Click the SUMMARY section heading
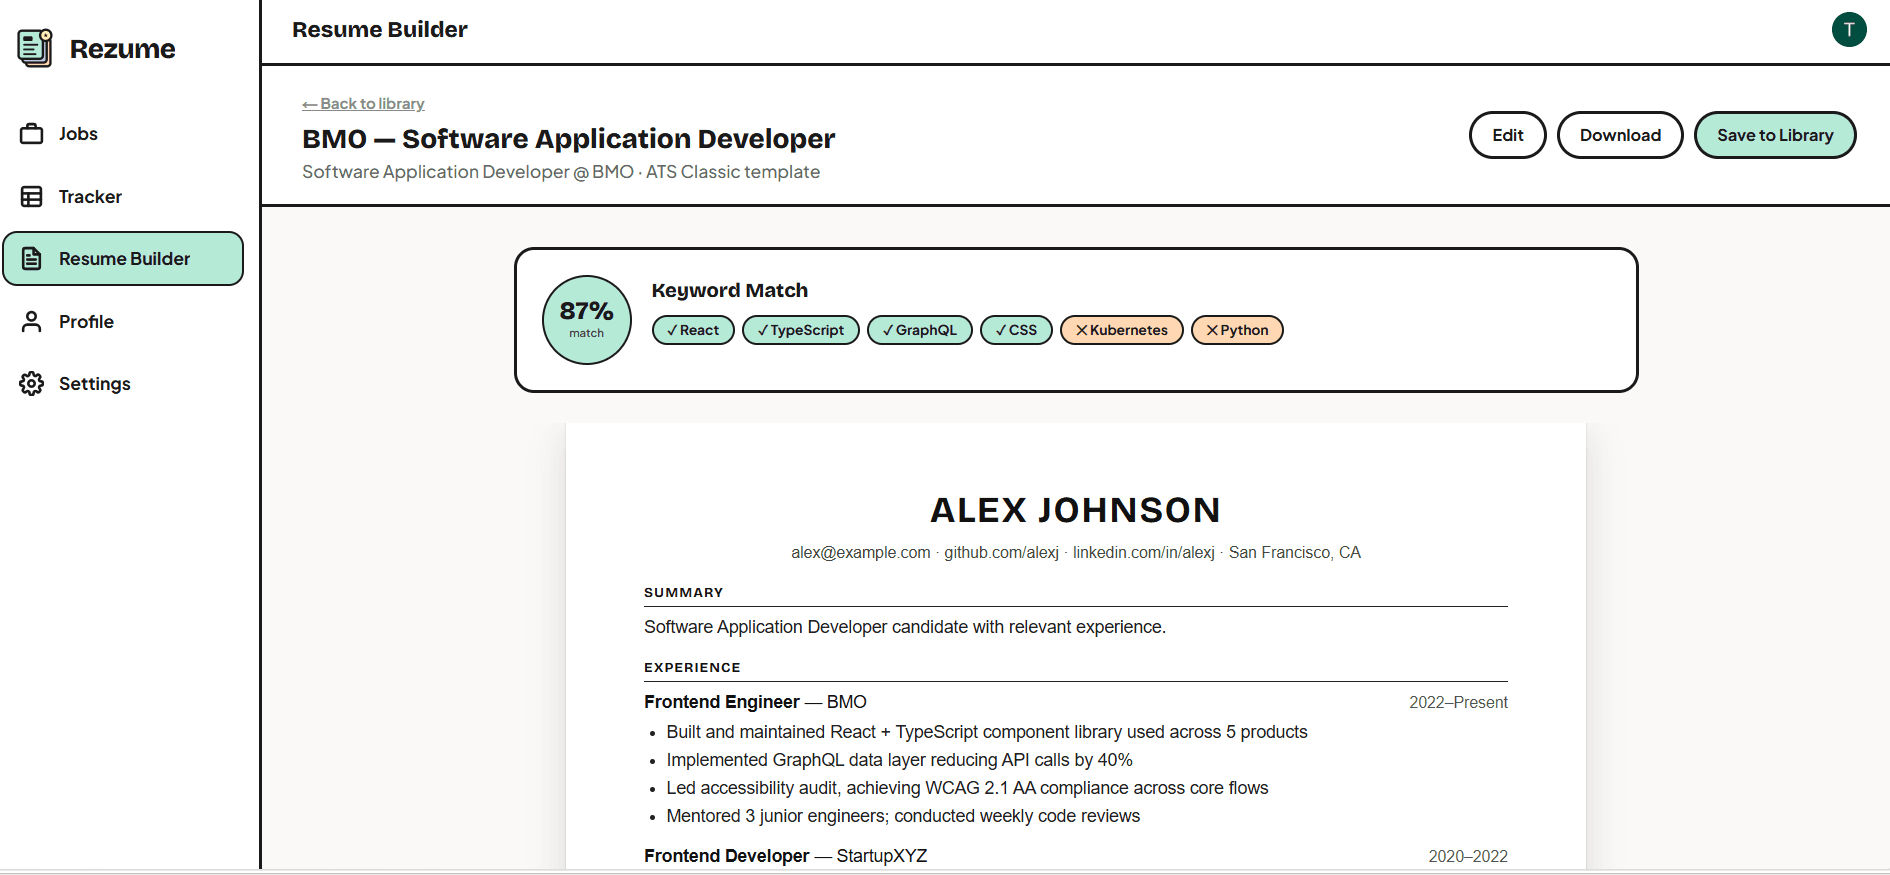 [x=683, y=593]
